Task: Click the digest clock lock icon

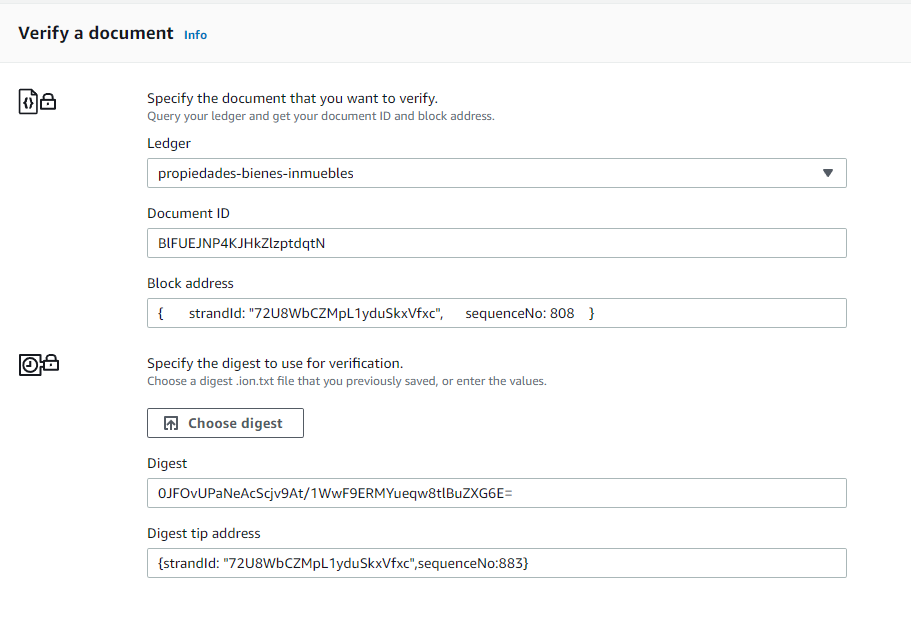Action: (39, 365)
